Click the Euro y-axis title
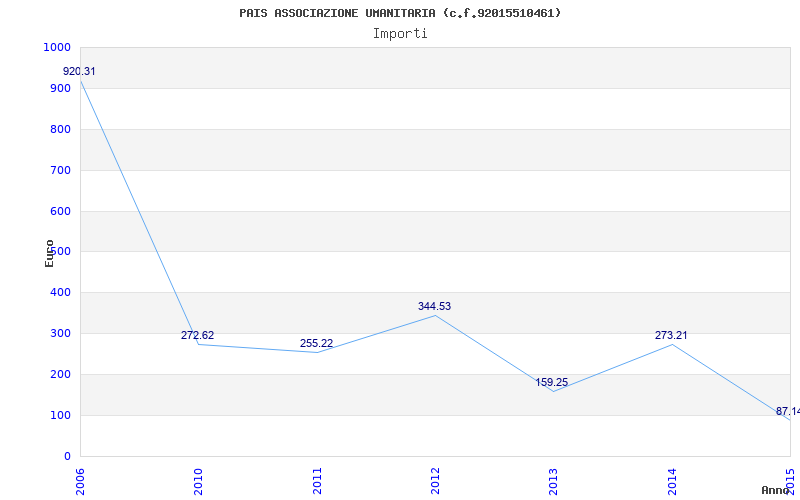This screenshot has width=800, height=500. (50, 253)
